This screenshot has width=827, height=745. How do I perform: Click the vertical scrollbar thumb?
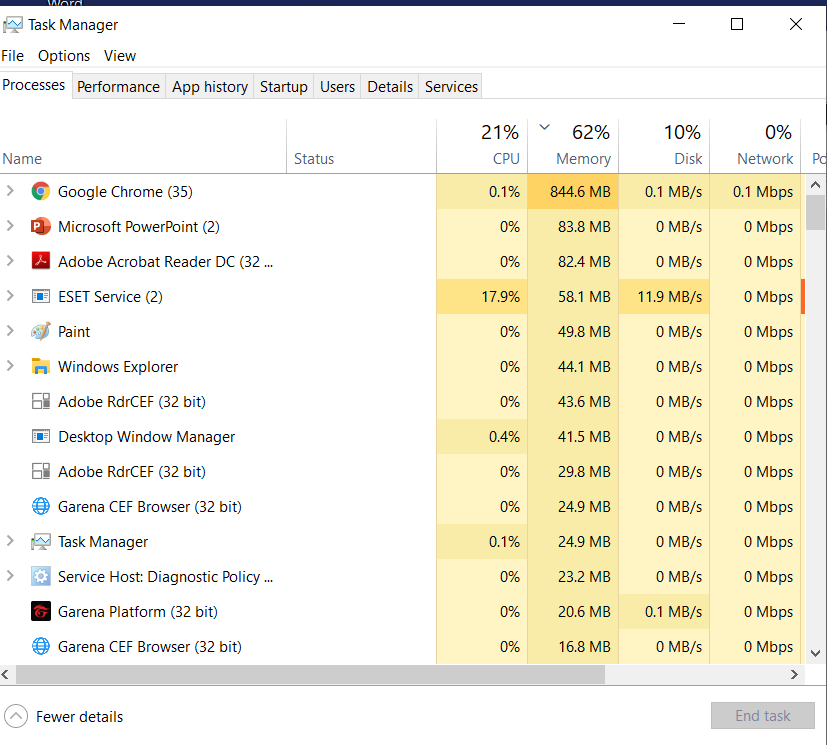[815, 212]
